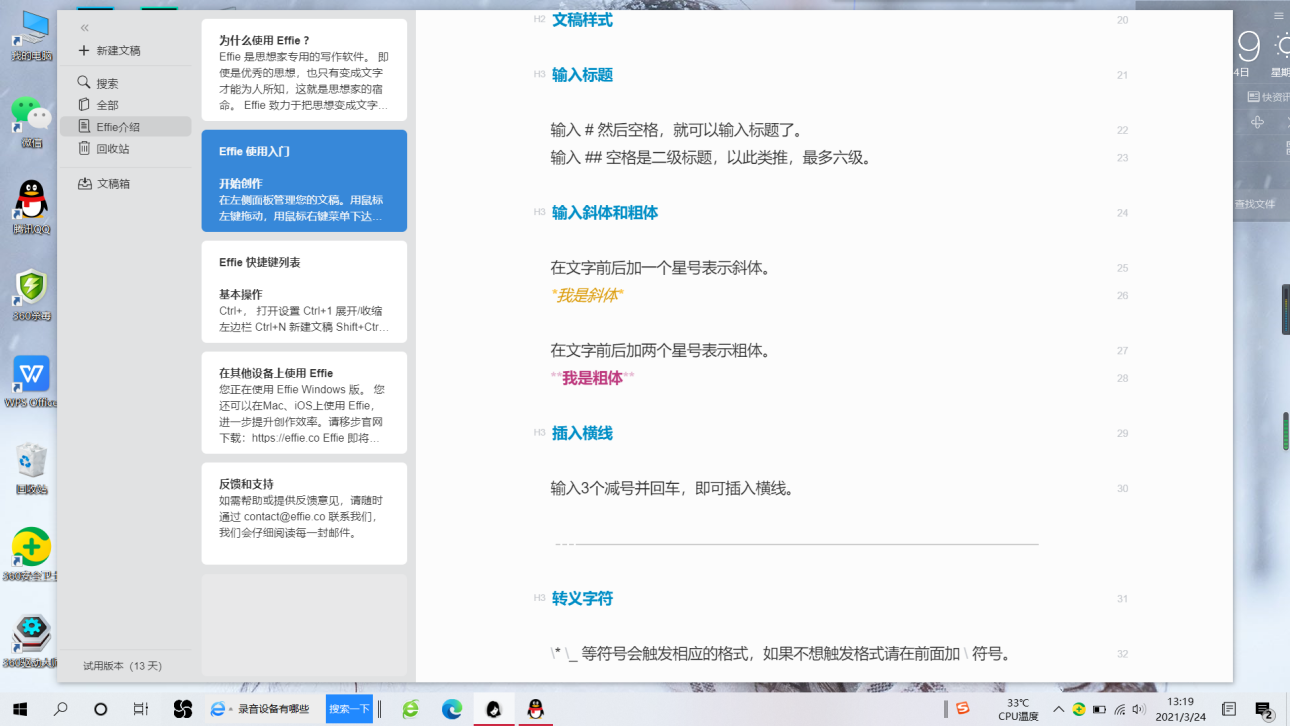The image size is (1290, 726).
Task: Click the 试用版本（13 天）label
Action: pos(122,664)
